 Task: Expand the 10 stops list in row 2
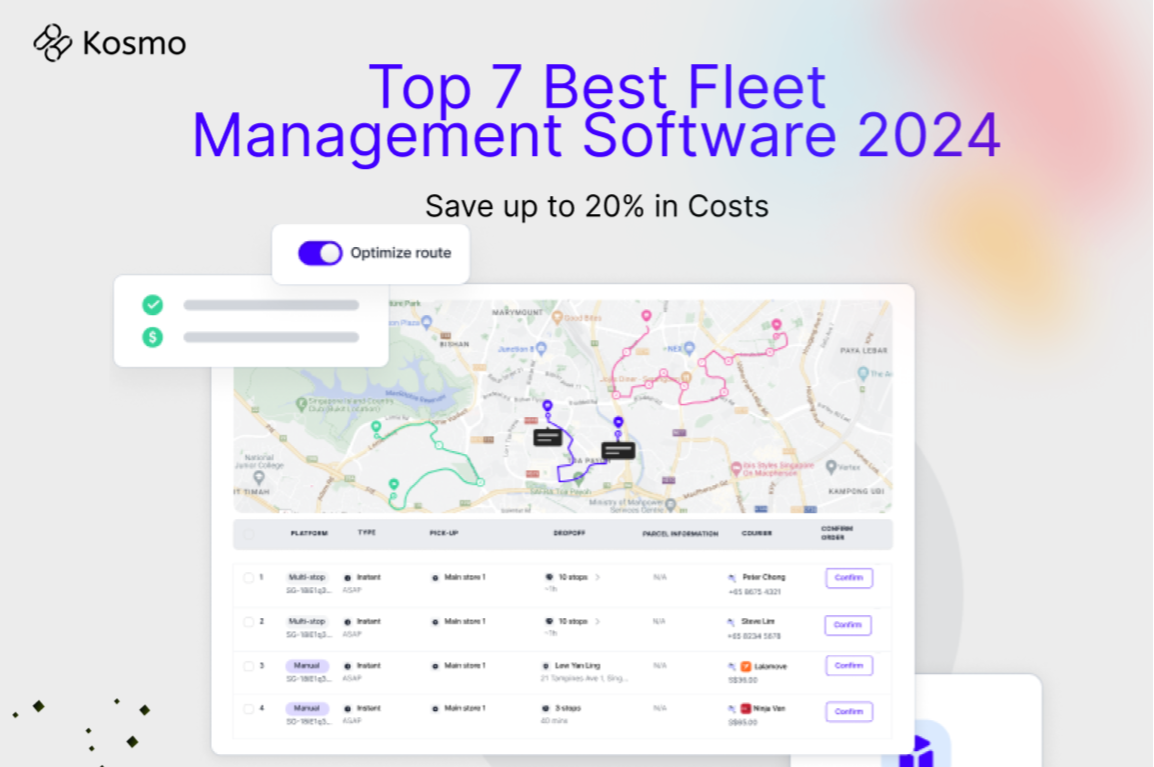599,621
